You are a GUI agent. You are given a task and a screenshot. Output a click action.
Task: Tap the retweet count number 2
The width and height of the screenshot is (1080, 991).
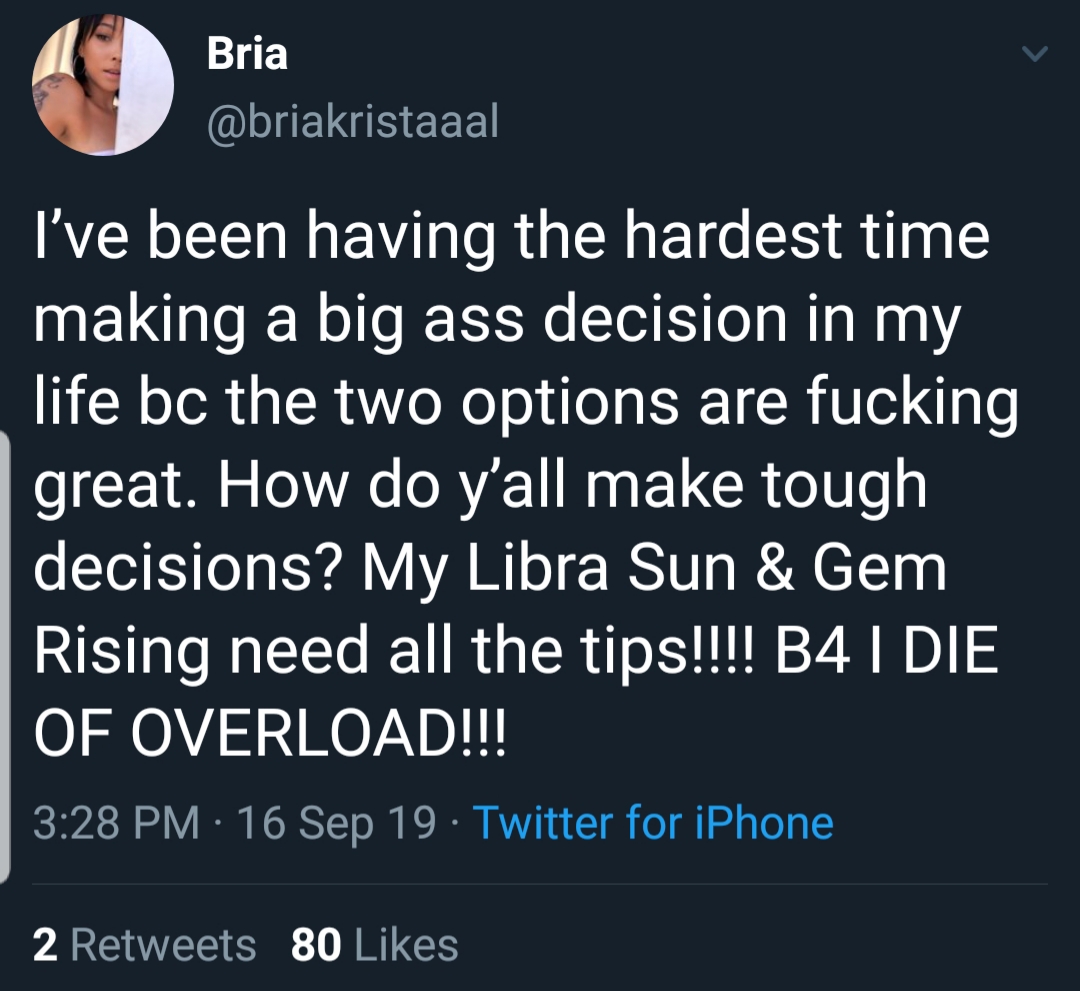tap(45, 944)
